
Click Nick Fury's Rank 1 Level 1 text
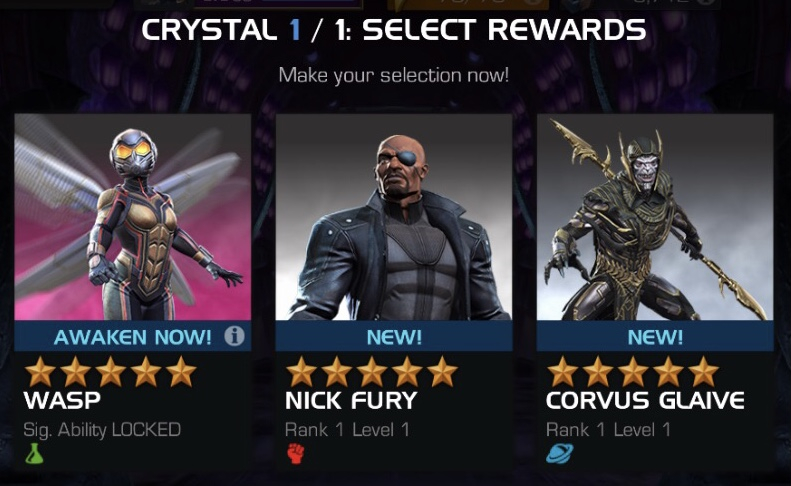point(347,430)
